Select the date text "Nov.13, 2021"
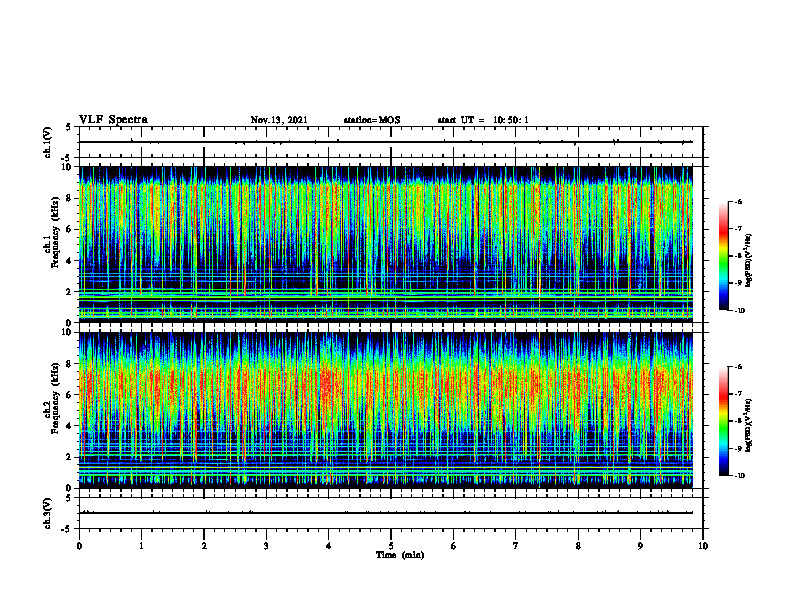The image size is (792, 612). pos(279,120)
